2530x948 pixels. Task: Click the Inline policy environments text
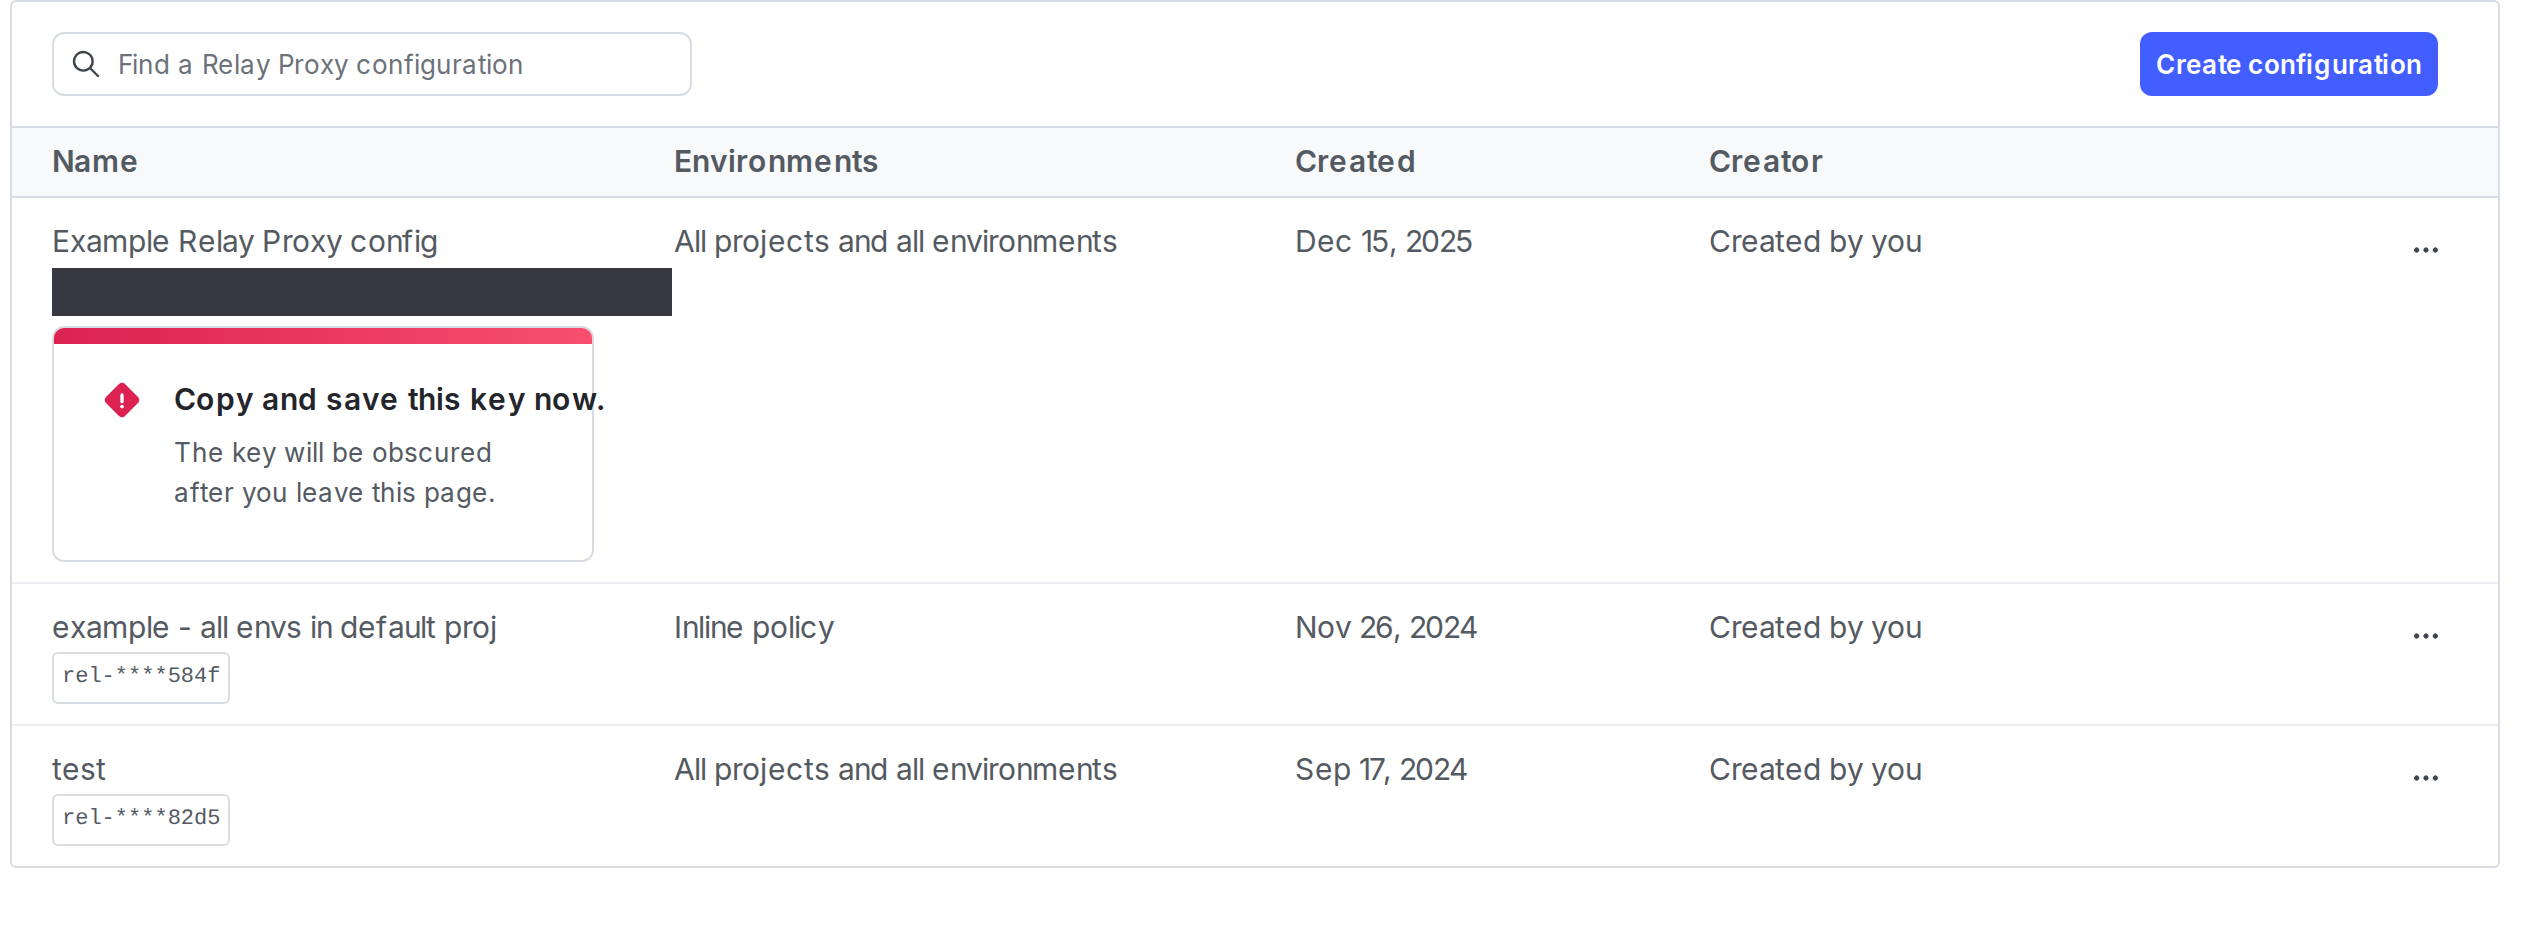(753, 627)
